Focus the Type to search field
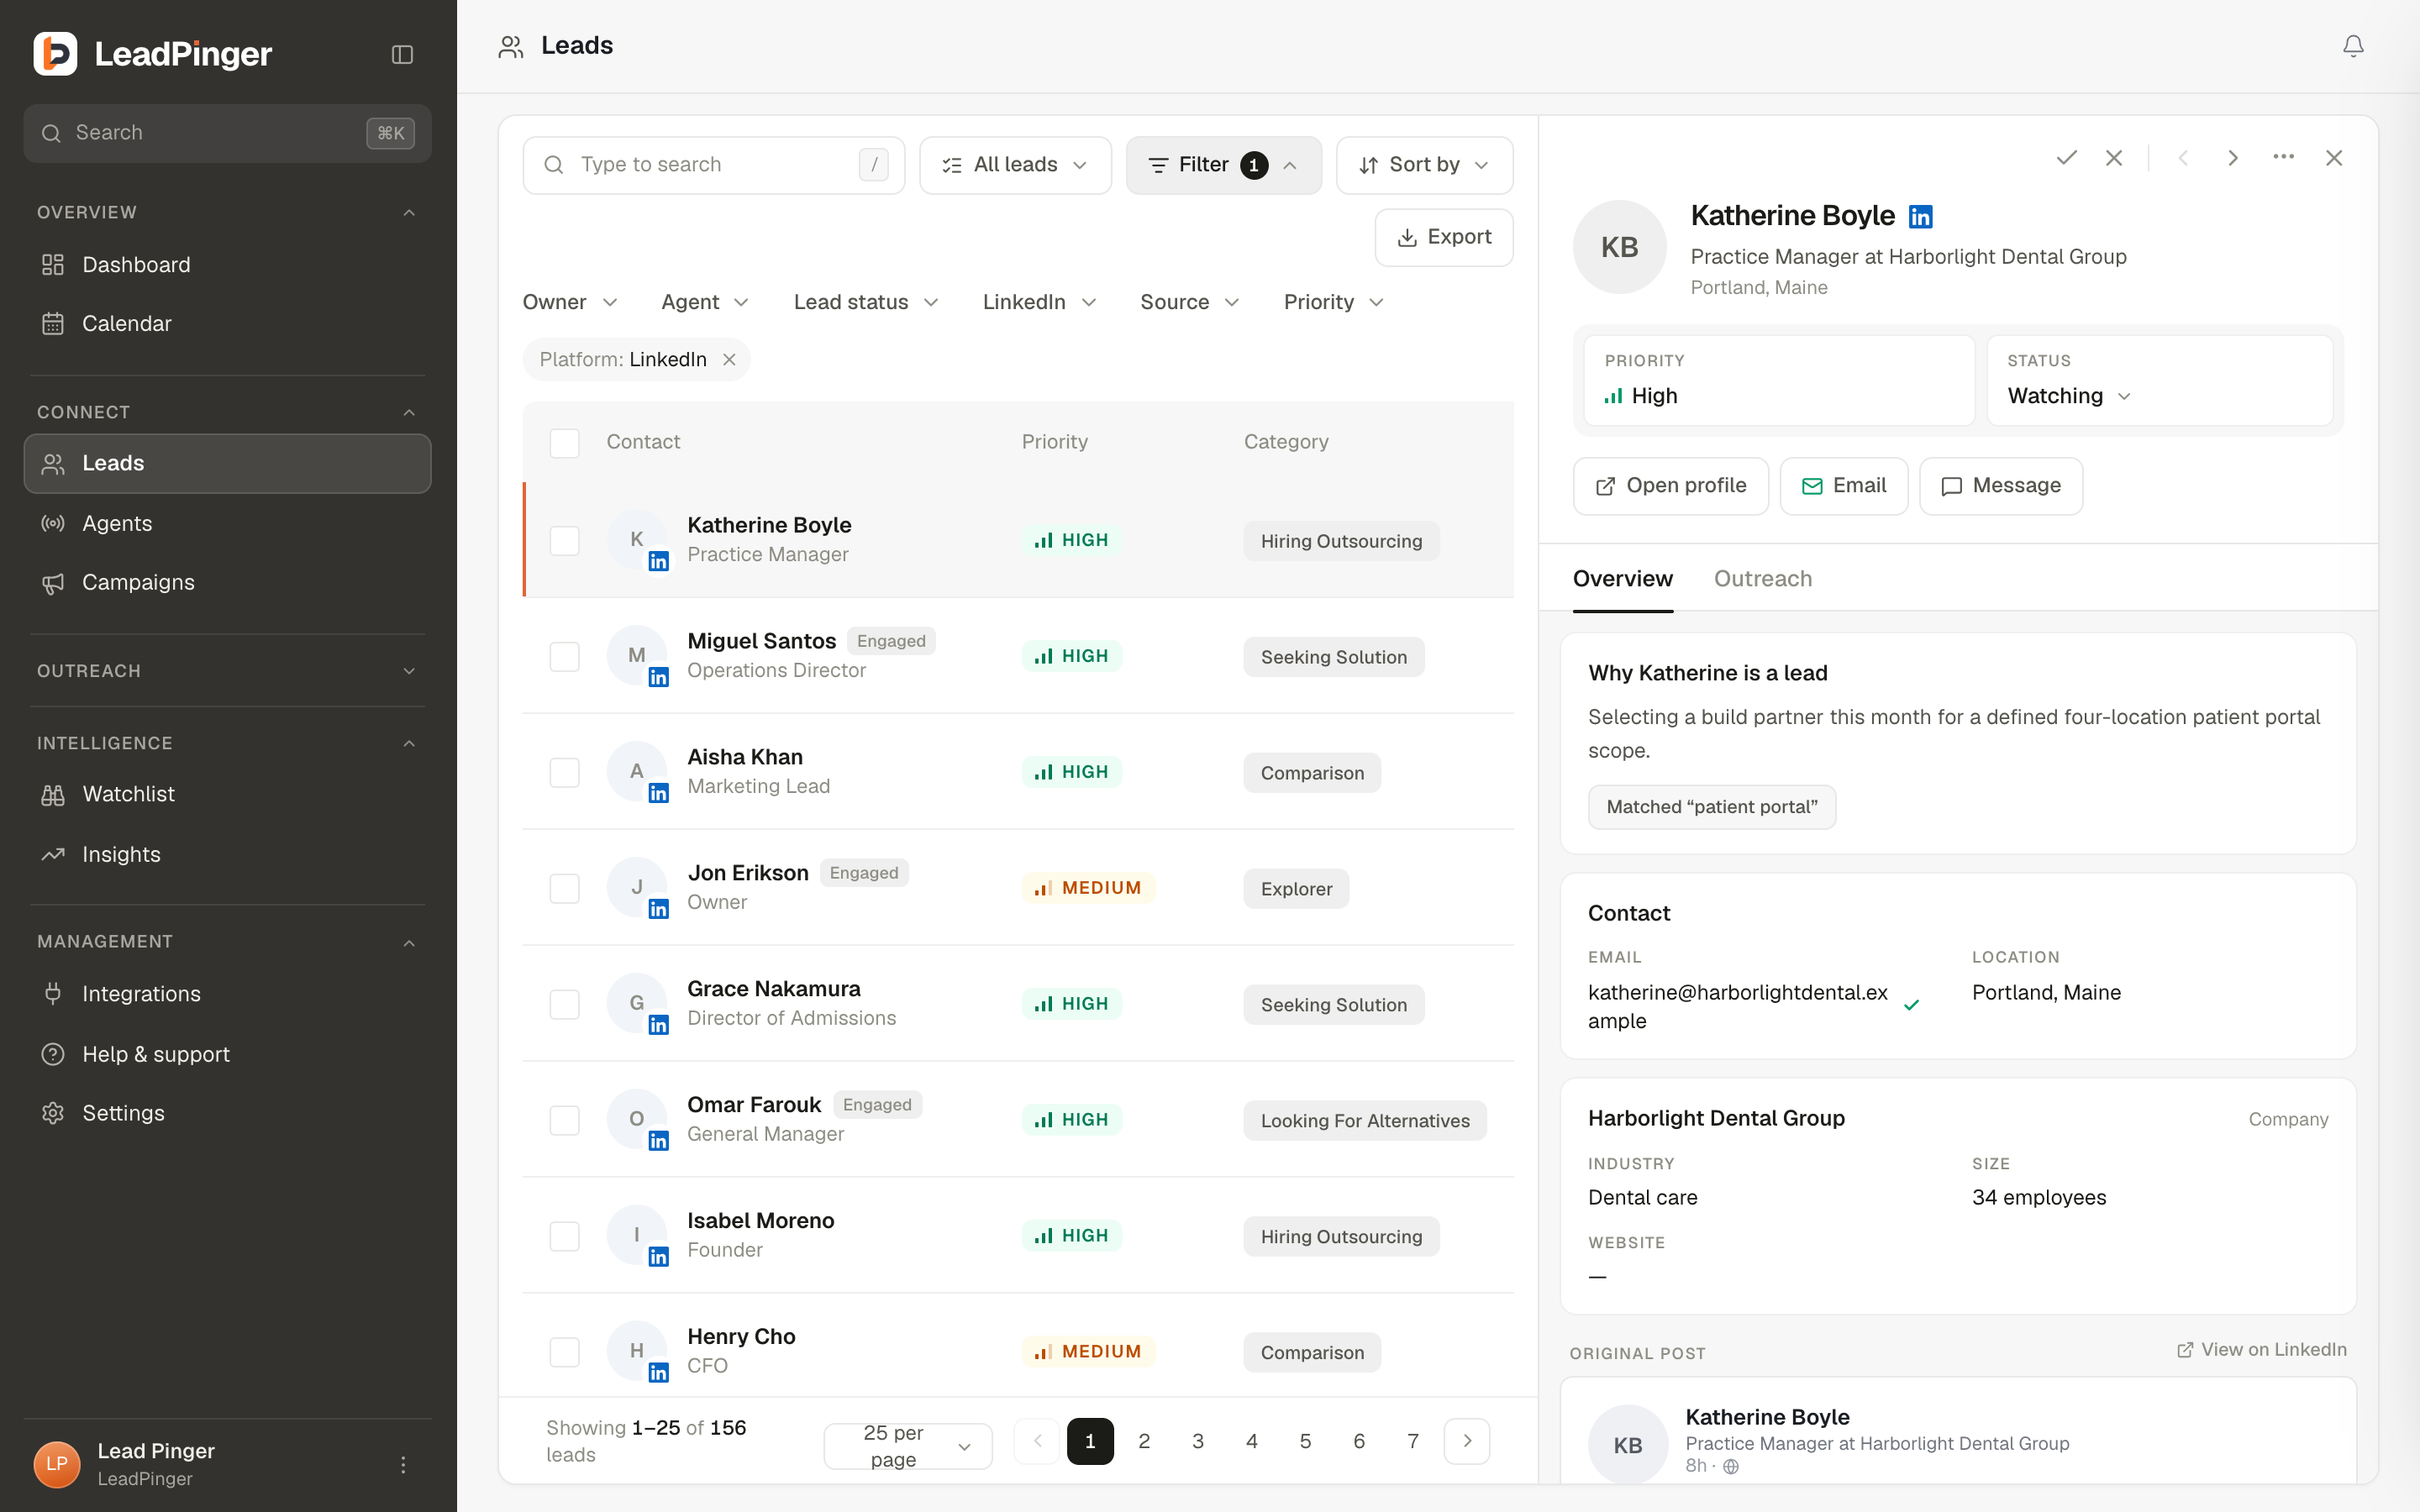Image resolution: width=2420 pixels, height=1512 pixels. coord(714,165)
